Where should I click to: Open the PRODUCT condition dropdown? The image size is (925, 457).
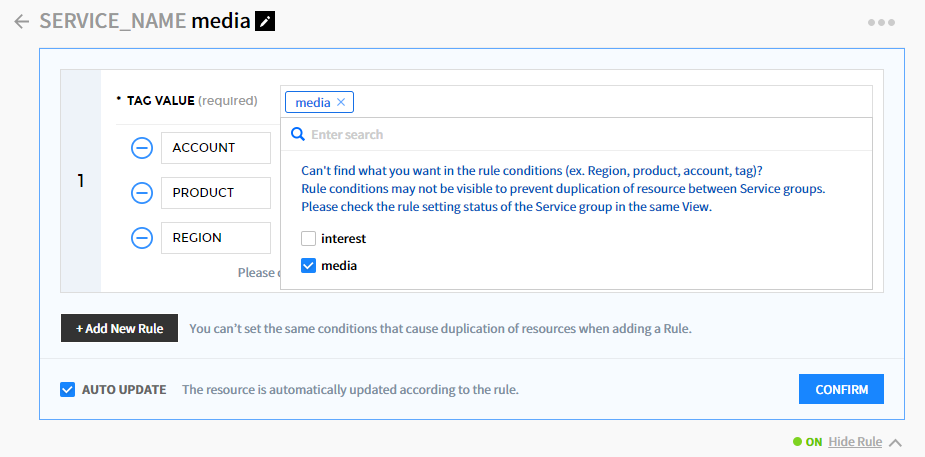pyautogui.click(x=215, y=193)
